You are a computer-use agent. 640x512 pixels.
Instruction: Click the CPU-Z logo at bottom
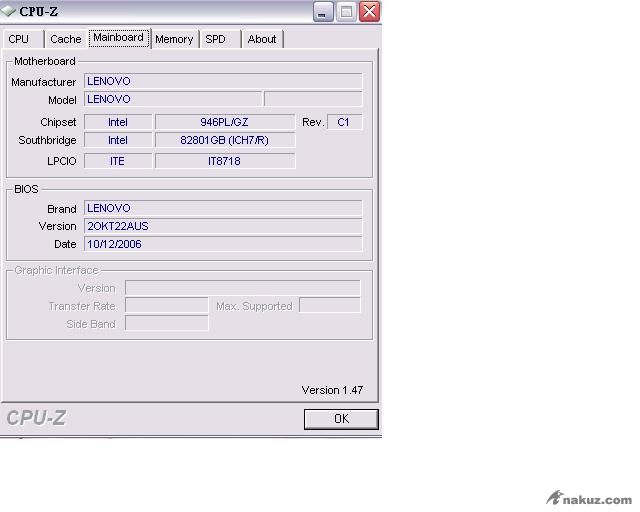[36, 418]
